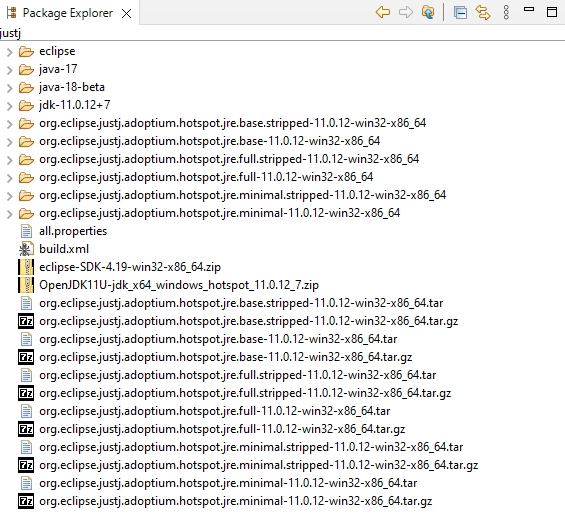Click the Forward navigation arrow icon
Image resolution: width=565 pixels, height=514 pixels.
coord(406,12)
